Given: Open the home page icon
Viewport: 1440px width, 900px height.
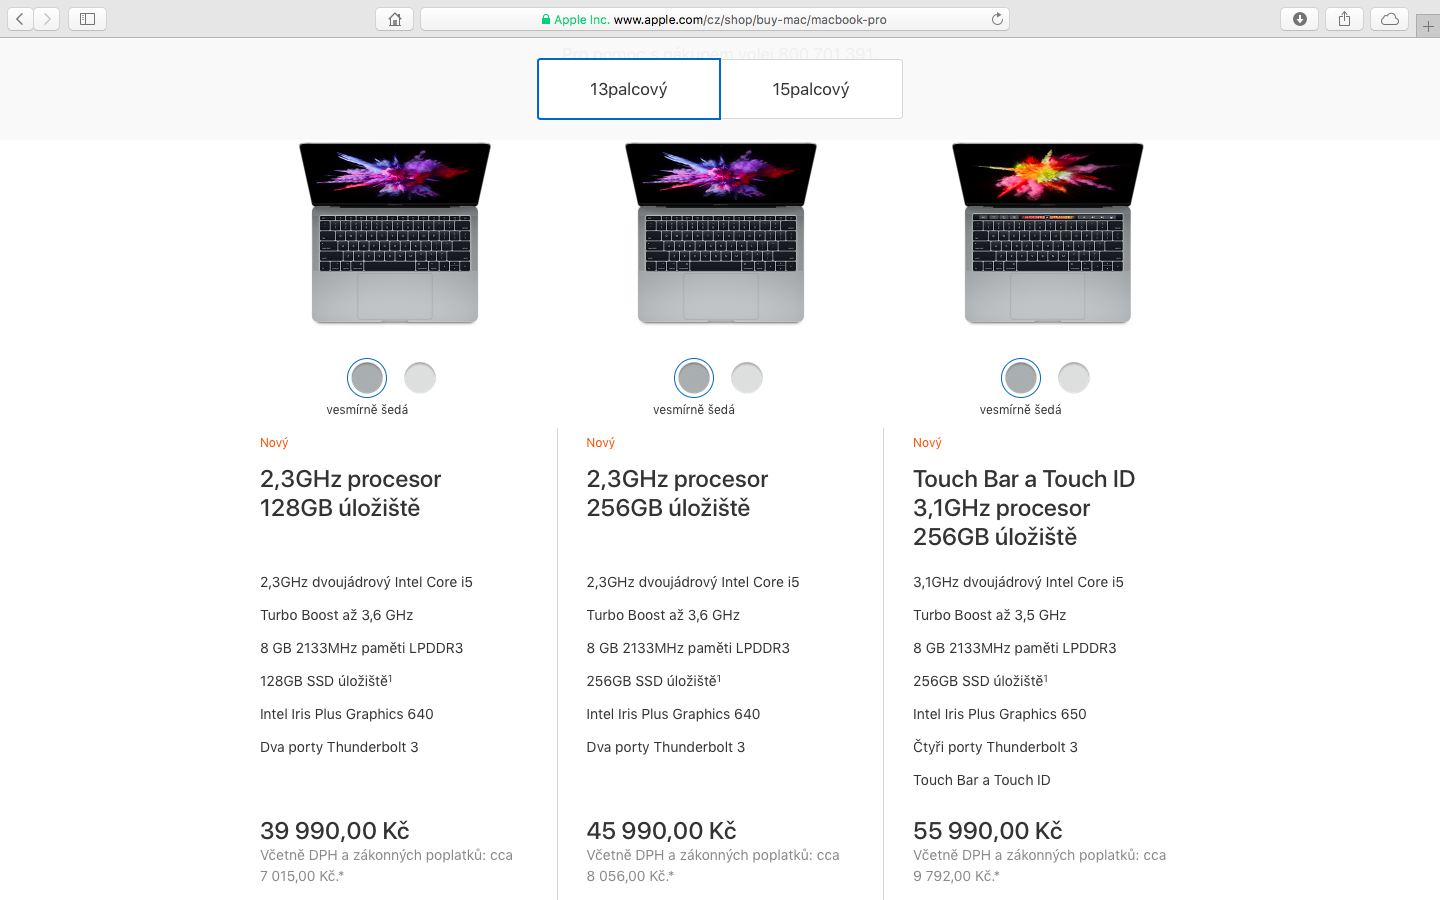Looking at the screenshot, I should point(395,19).
